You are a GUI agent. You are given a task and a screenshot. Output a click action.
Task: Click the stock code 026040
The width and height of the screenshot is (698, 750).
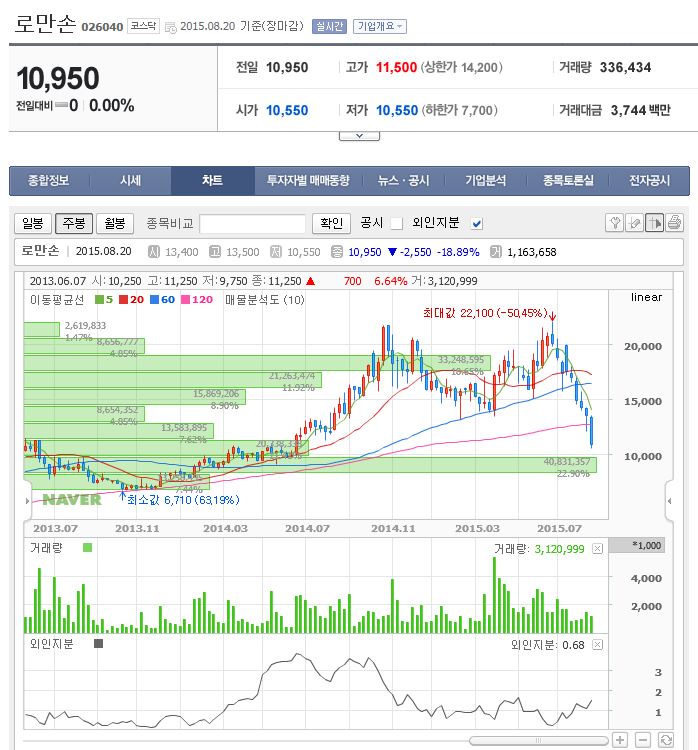102,27
